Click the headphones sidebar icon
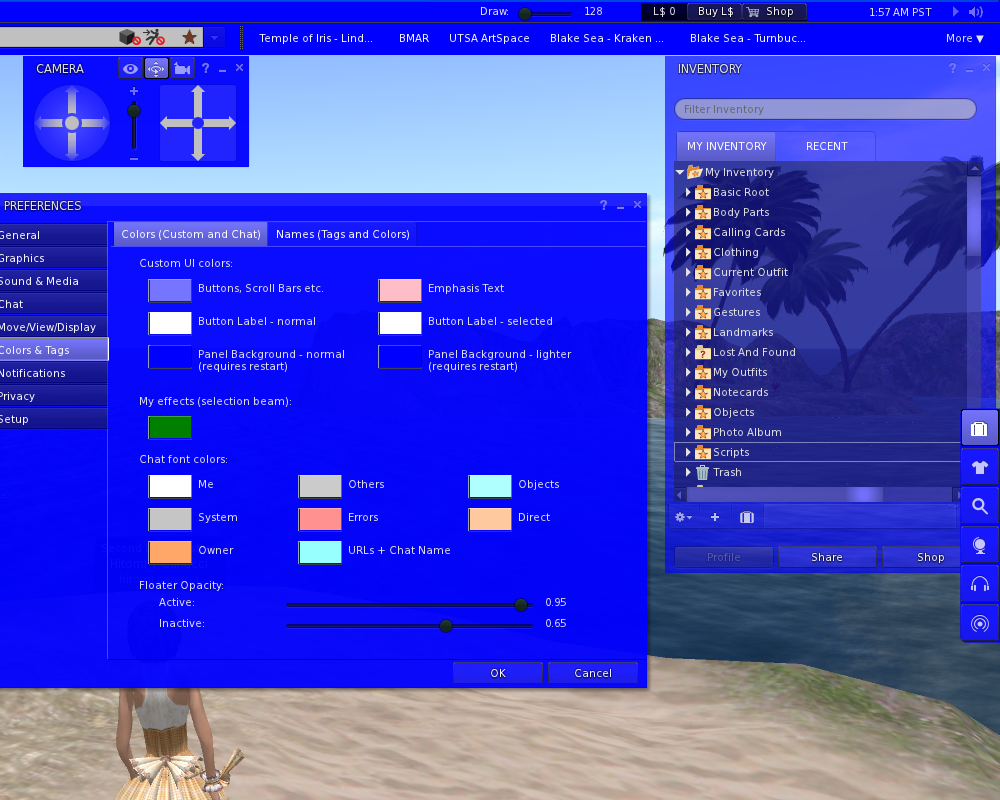1000x800 pixels. tap(979, 584)
